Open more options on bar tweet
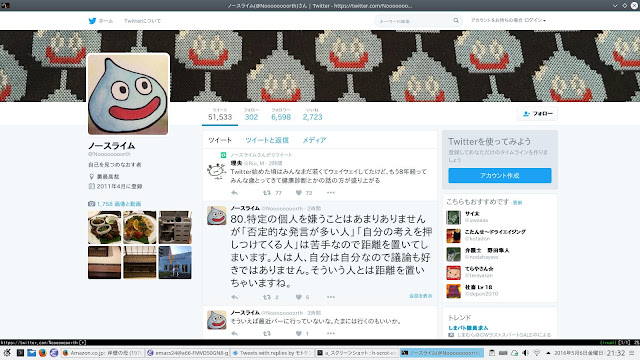640x360 pixels. pyautogui.click(x=331, y=333)
